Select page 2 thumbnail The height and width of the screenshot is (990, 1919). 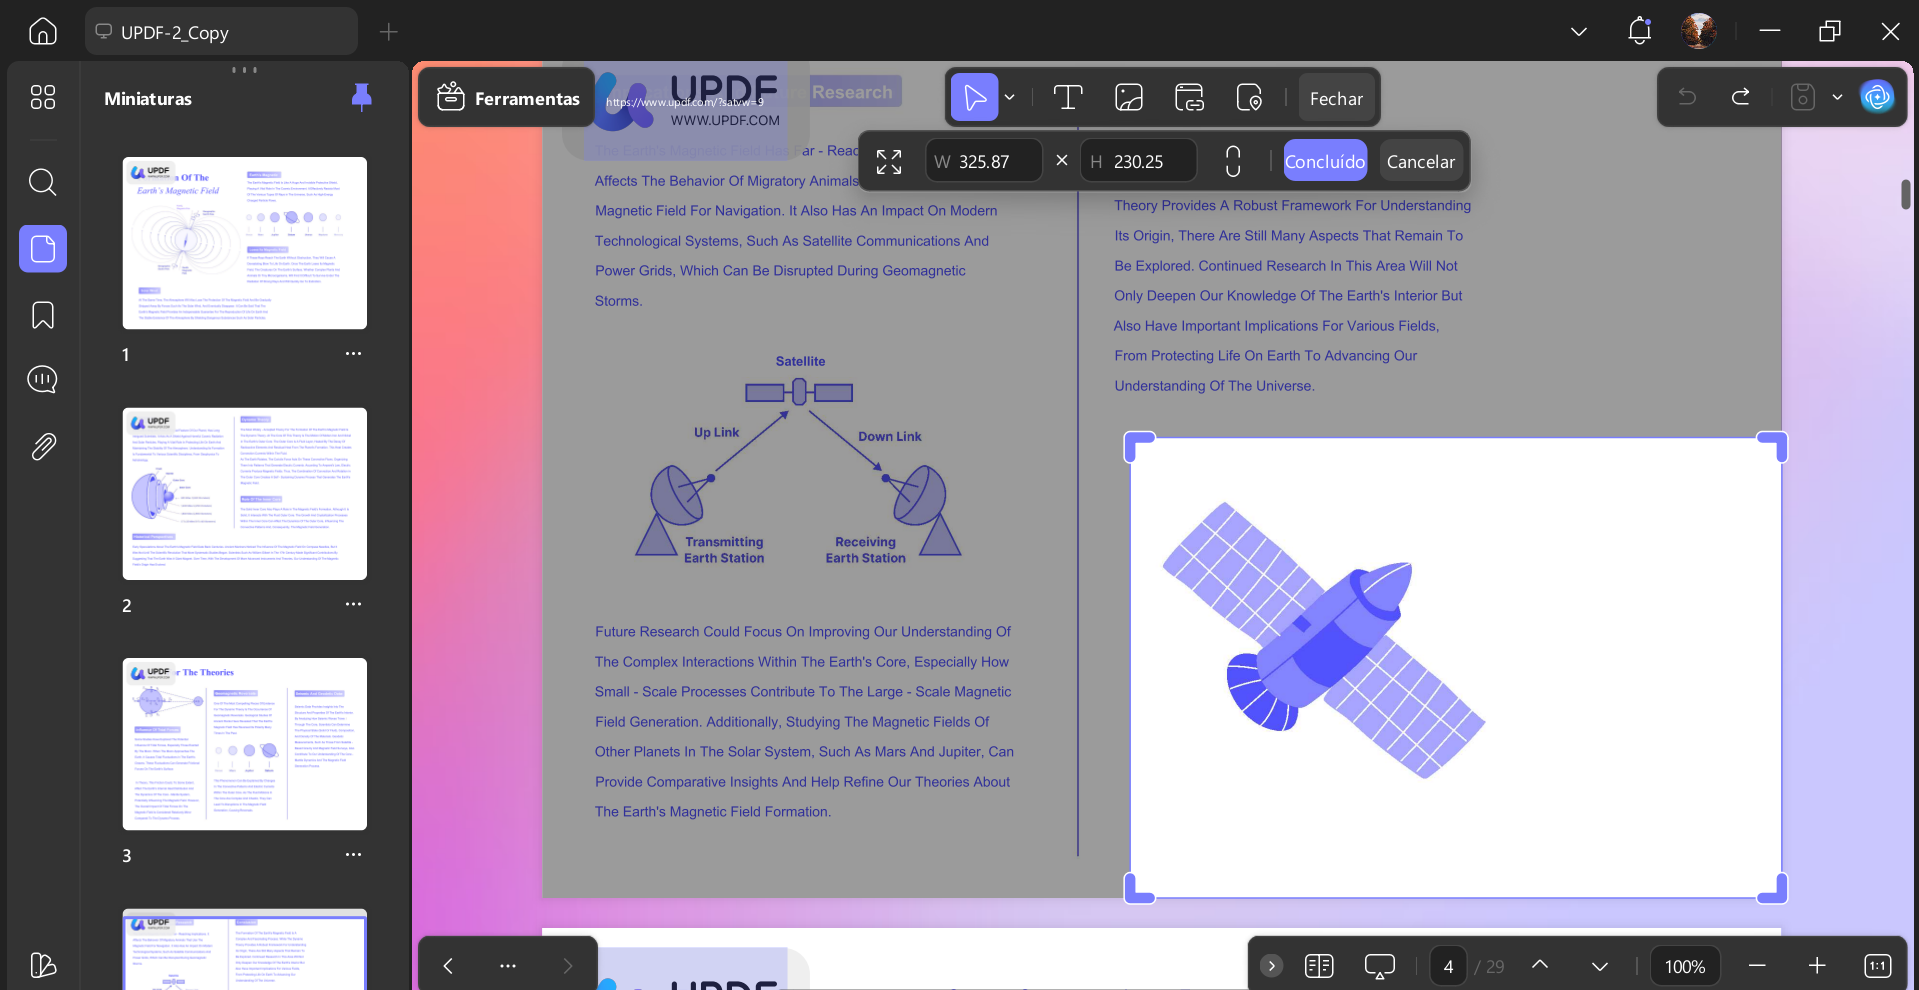point(245,494)
